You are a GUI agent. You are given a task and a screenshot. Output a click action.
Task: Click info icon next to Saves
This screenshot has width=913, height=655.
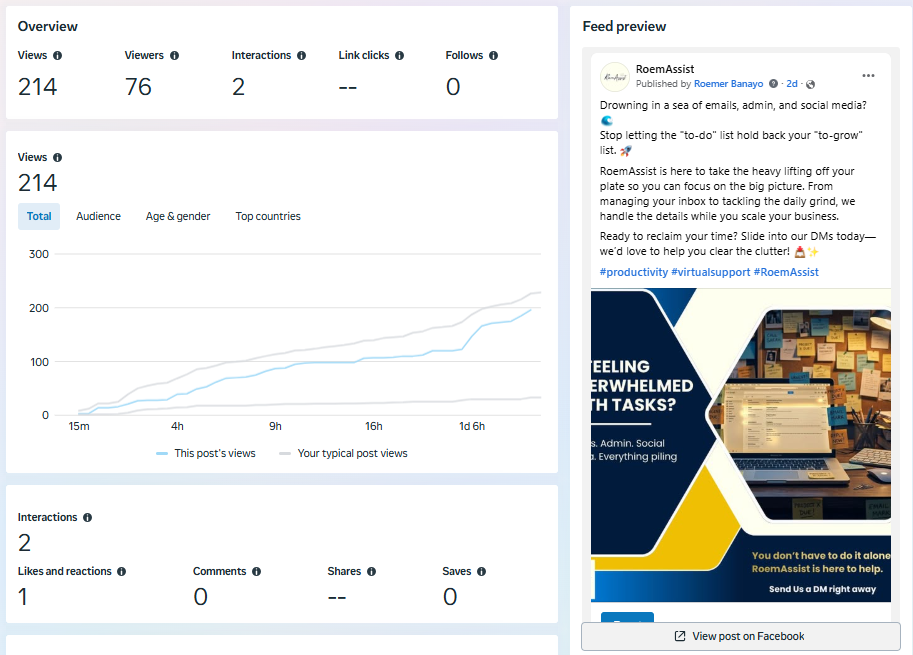point(482,572)
